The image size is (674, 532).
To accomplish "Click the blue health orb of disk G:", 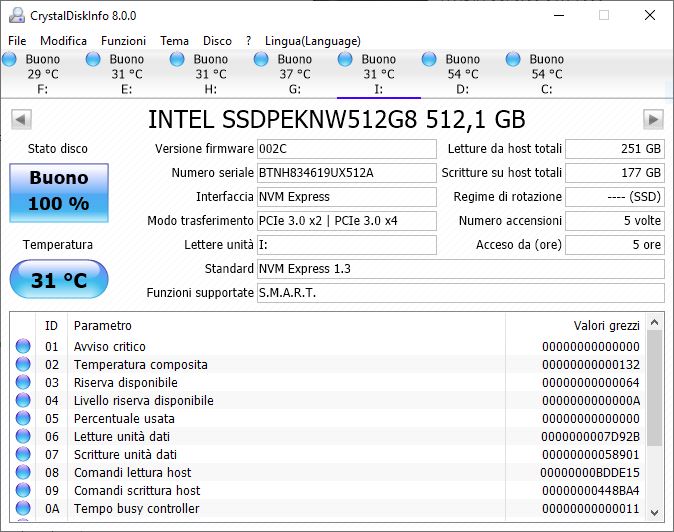I will click(x=261, y=59).
